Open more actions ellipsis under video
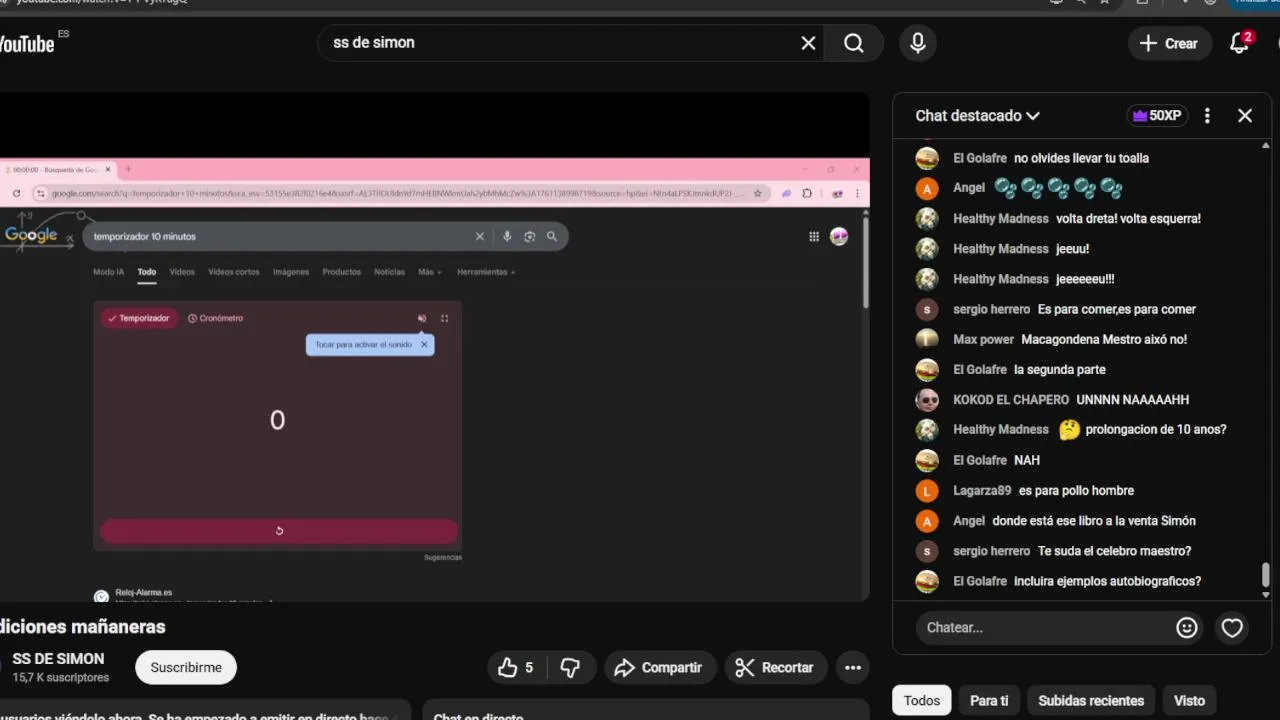Screen dimensions: 1280x720 [x=853, y=667]
